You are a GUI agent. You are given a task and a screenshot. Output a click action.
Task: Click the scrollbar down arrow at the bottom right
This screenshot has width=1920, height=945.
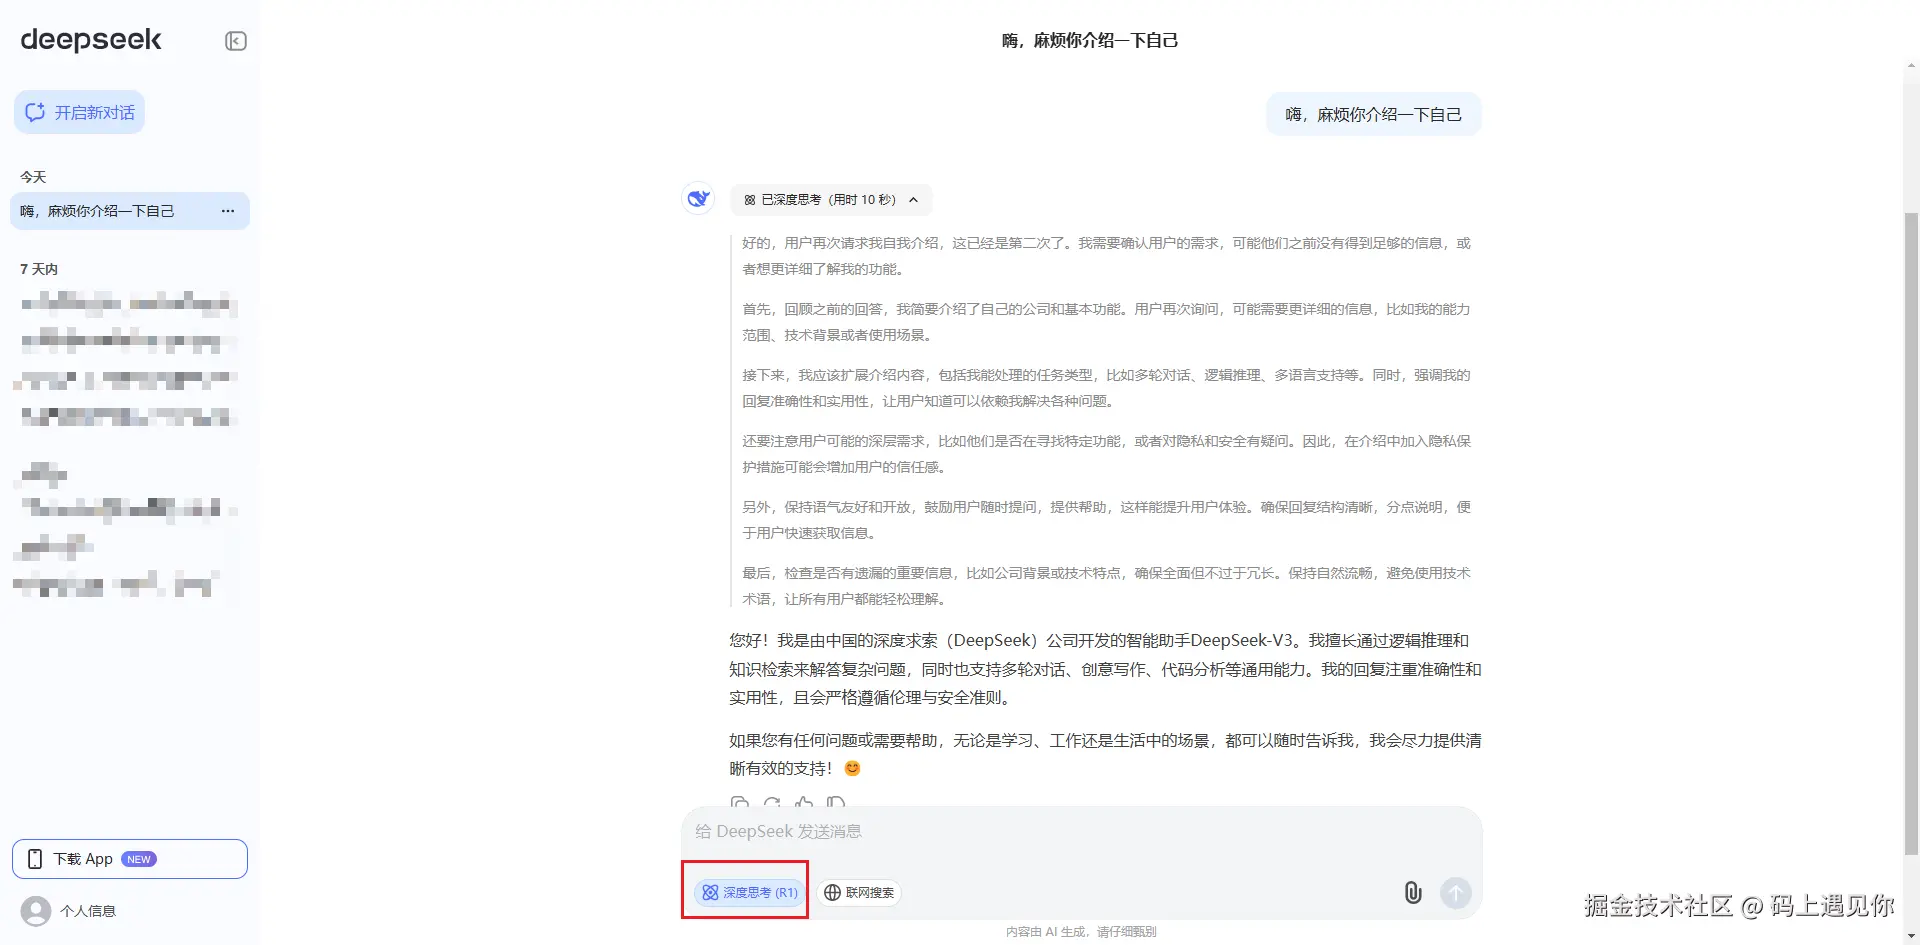1911,937
